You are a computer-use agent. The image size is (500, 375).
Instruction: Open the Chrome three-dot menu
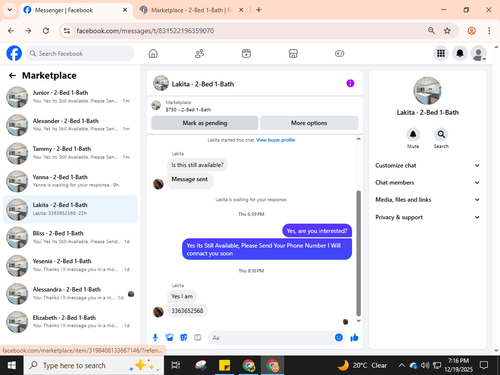tap(489, 31)
